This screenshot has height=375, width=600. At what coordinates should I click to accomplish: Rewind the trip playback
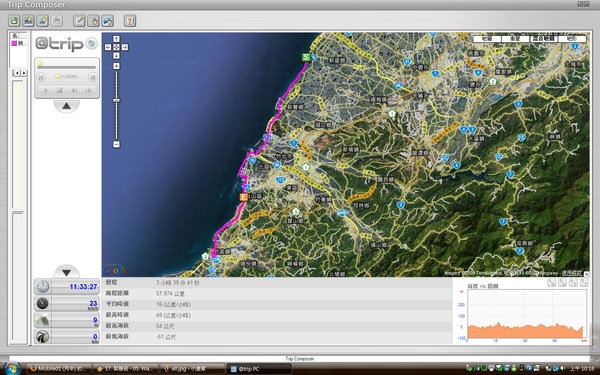pos(74,90)
